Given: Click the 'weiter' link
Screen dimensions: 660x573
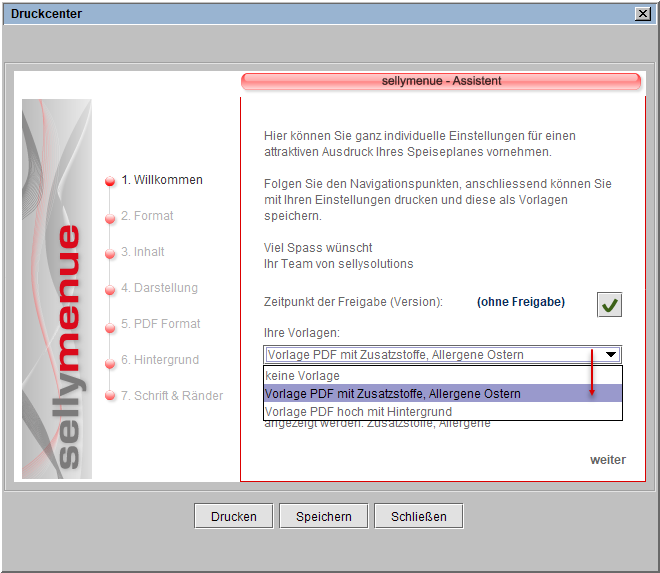Looking at the screenshot, I should 607,460.
